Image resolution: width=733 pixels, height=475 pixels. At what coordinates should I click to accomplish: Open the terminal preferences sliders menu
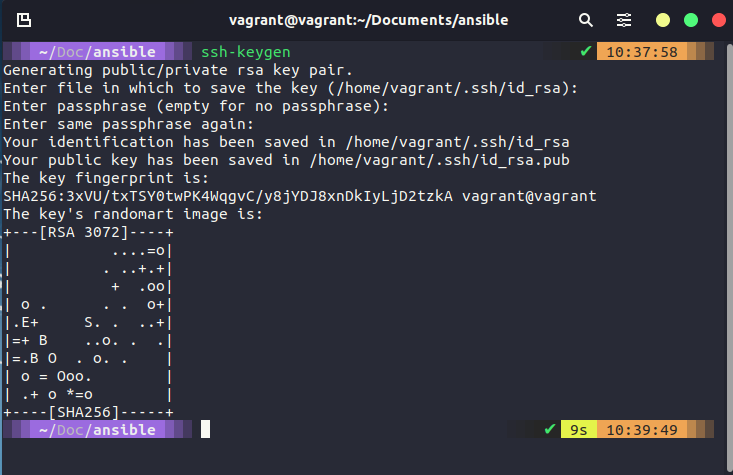click(x=624, y=20)
